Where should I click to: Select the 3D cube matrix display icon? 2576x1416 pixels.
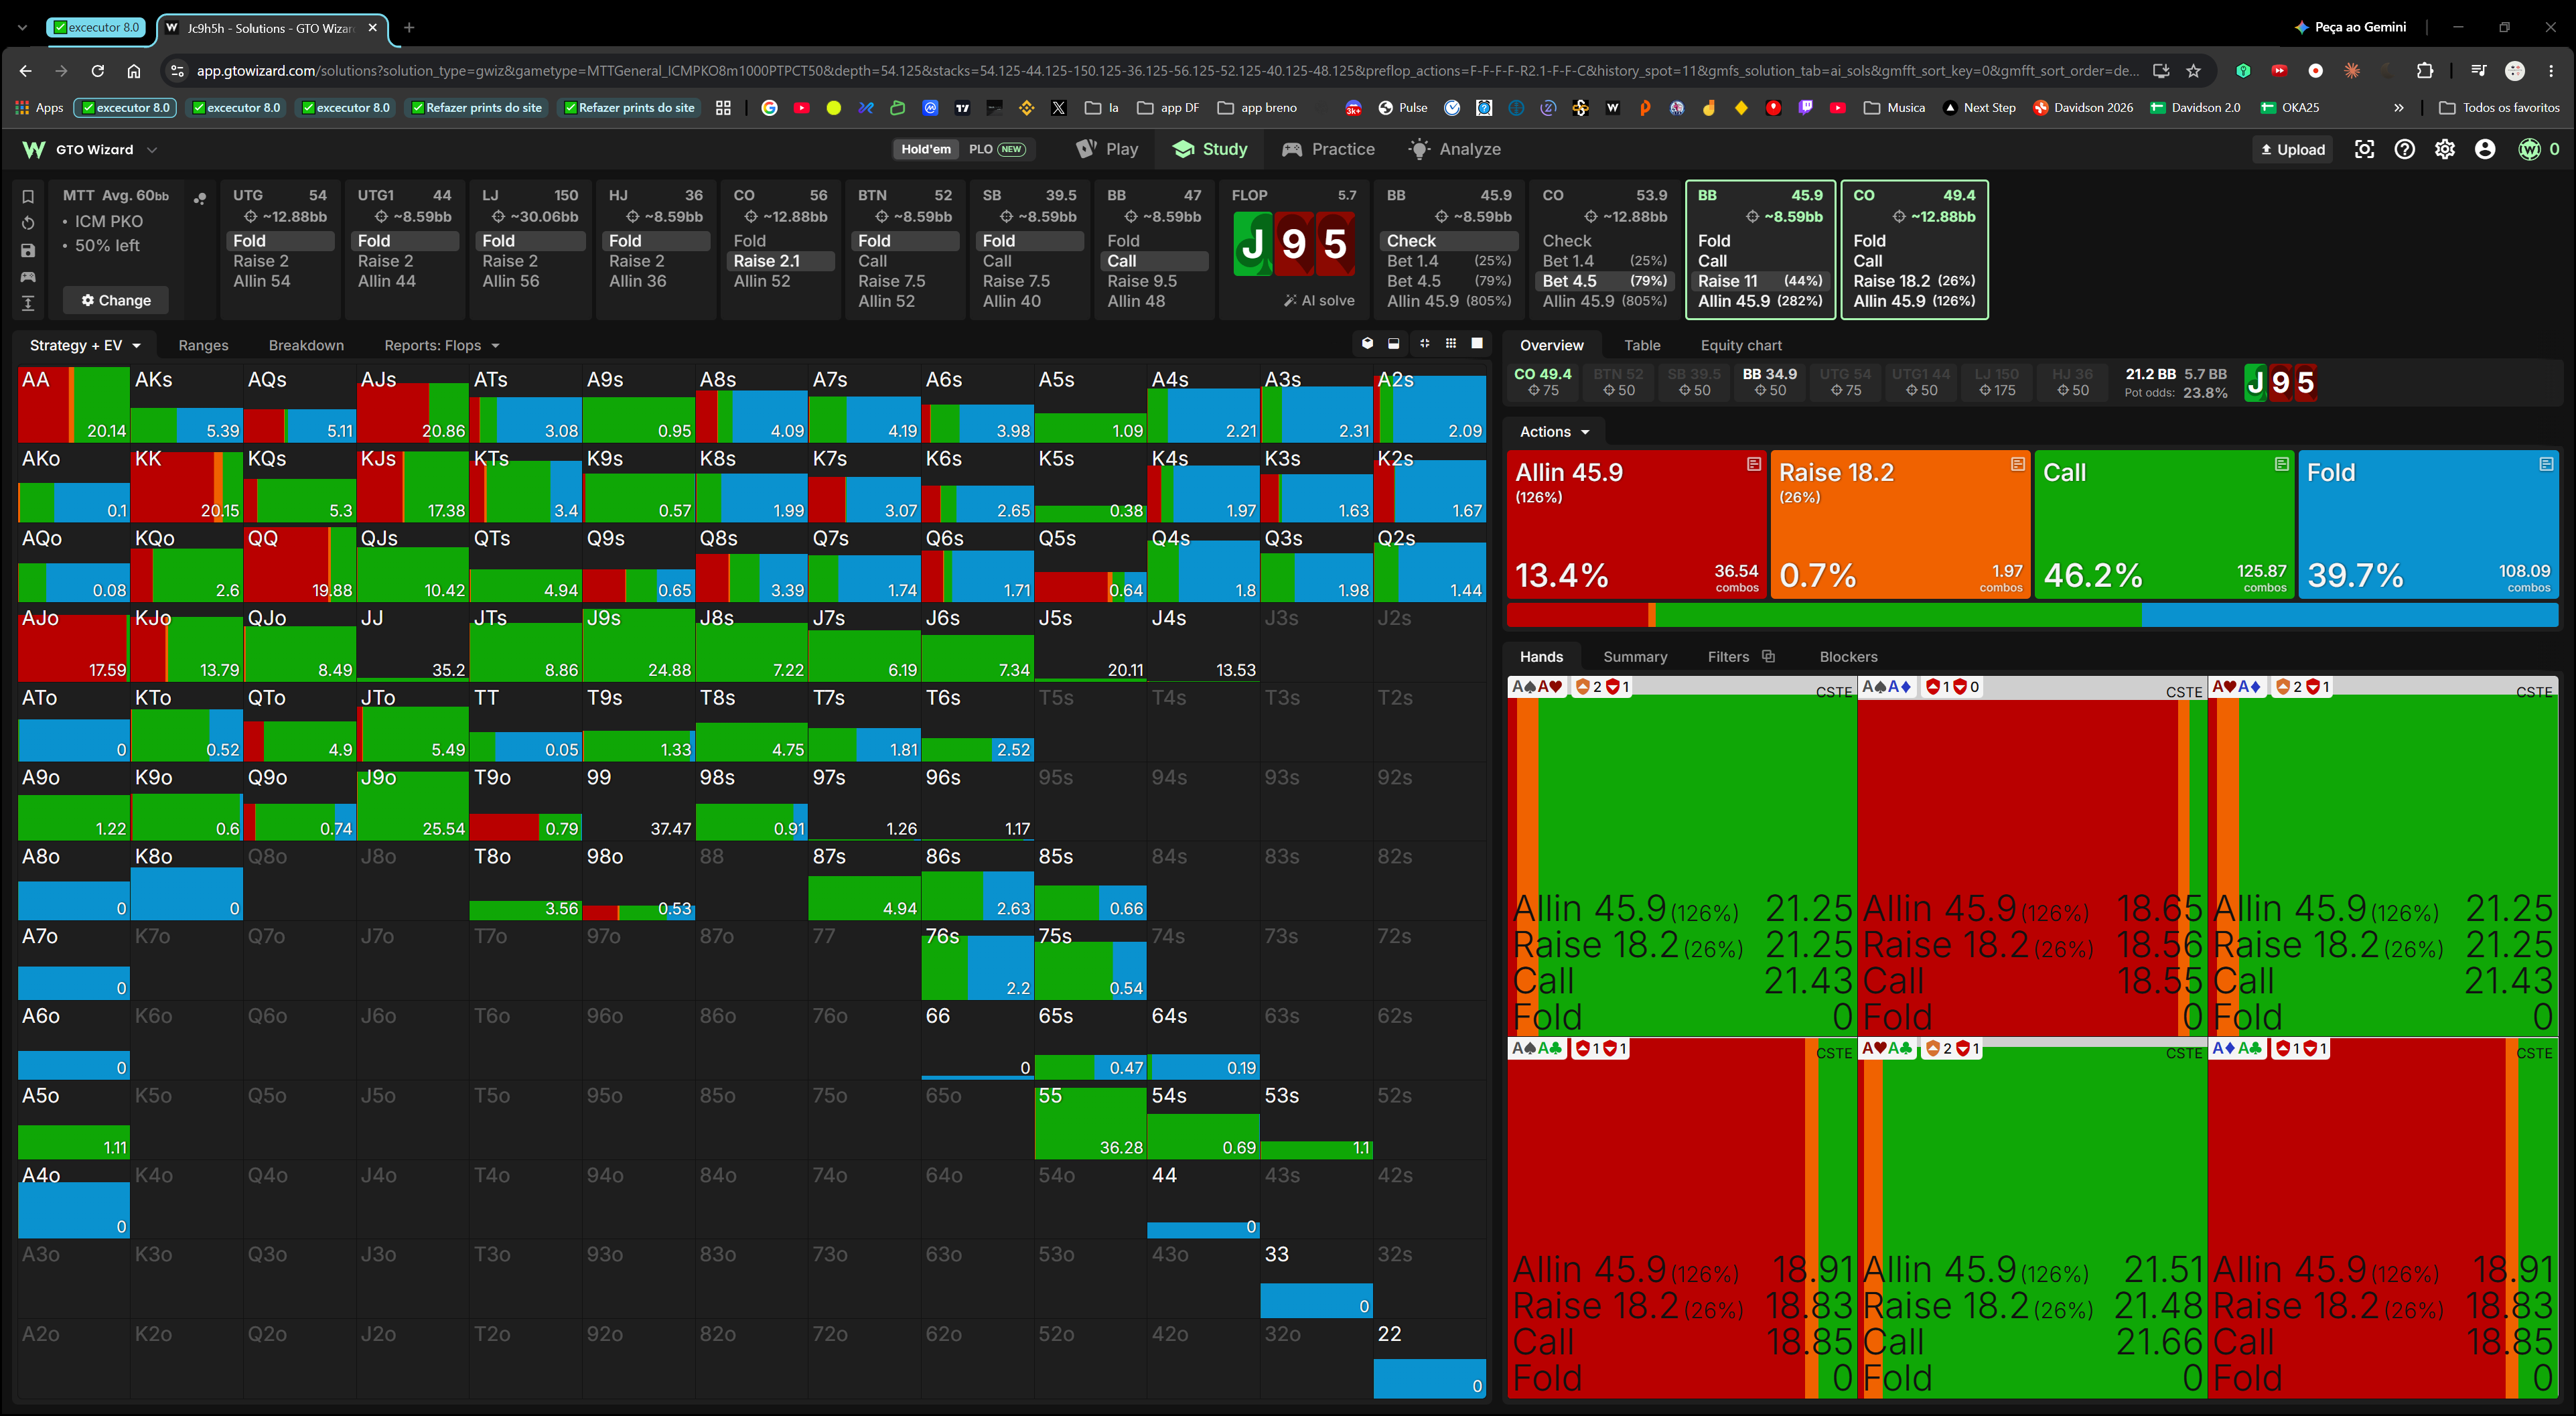[x=1367, y=344]
